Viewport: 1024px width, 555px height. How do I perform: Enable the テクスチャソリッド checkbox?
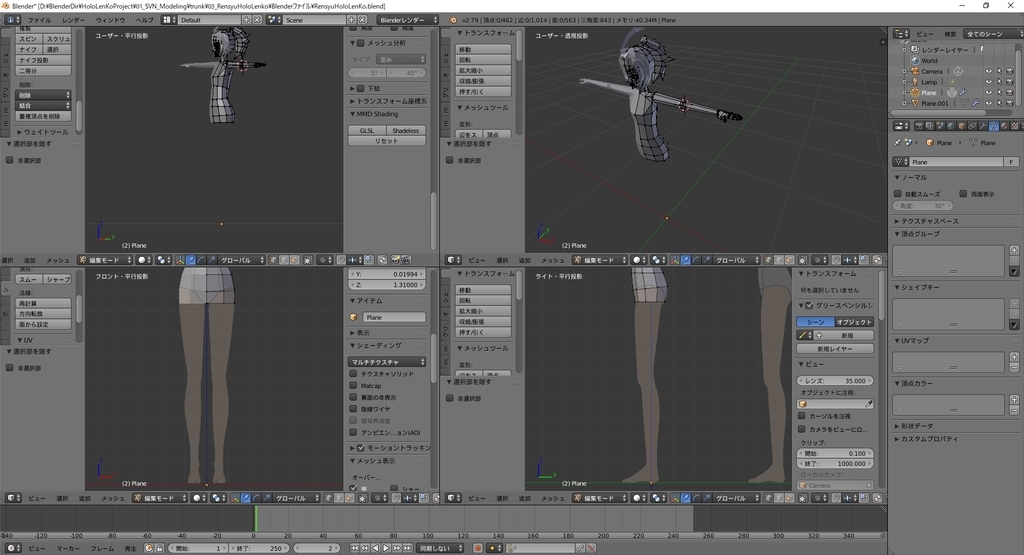point(353,373)
